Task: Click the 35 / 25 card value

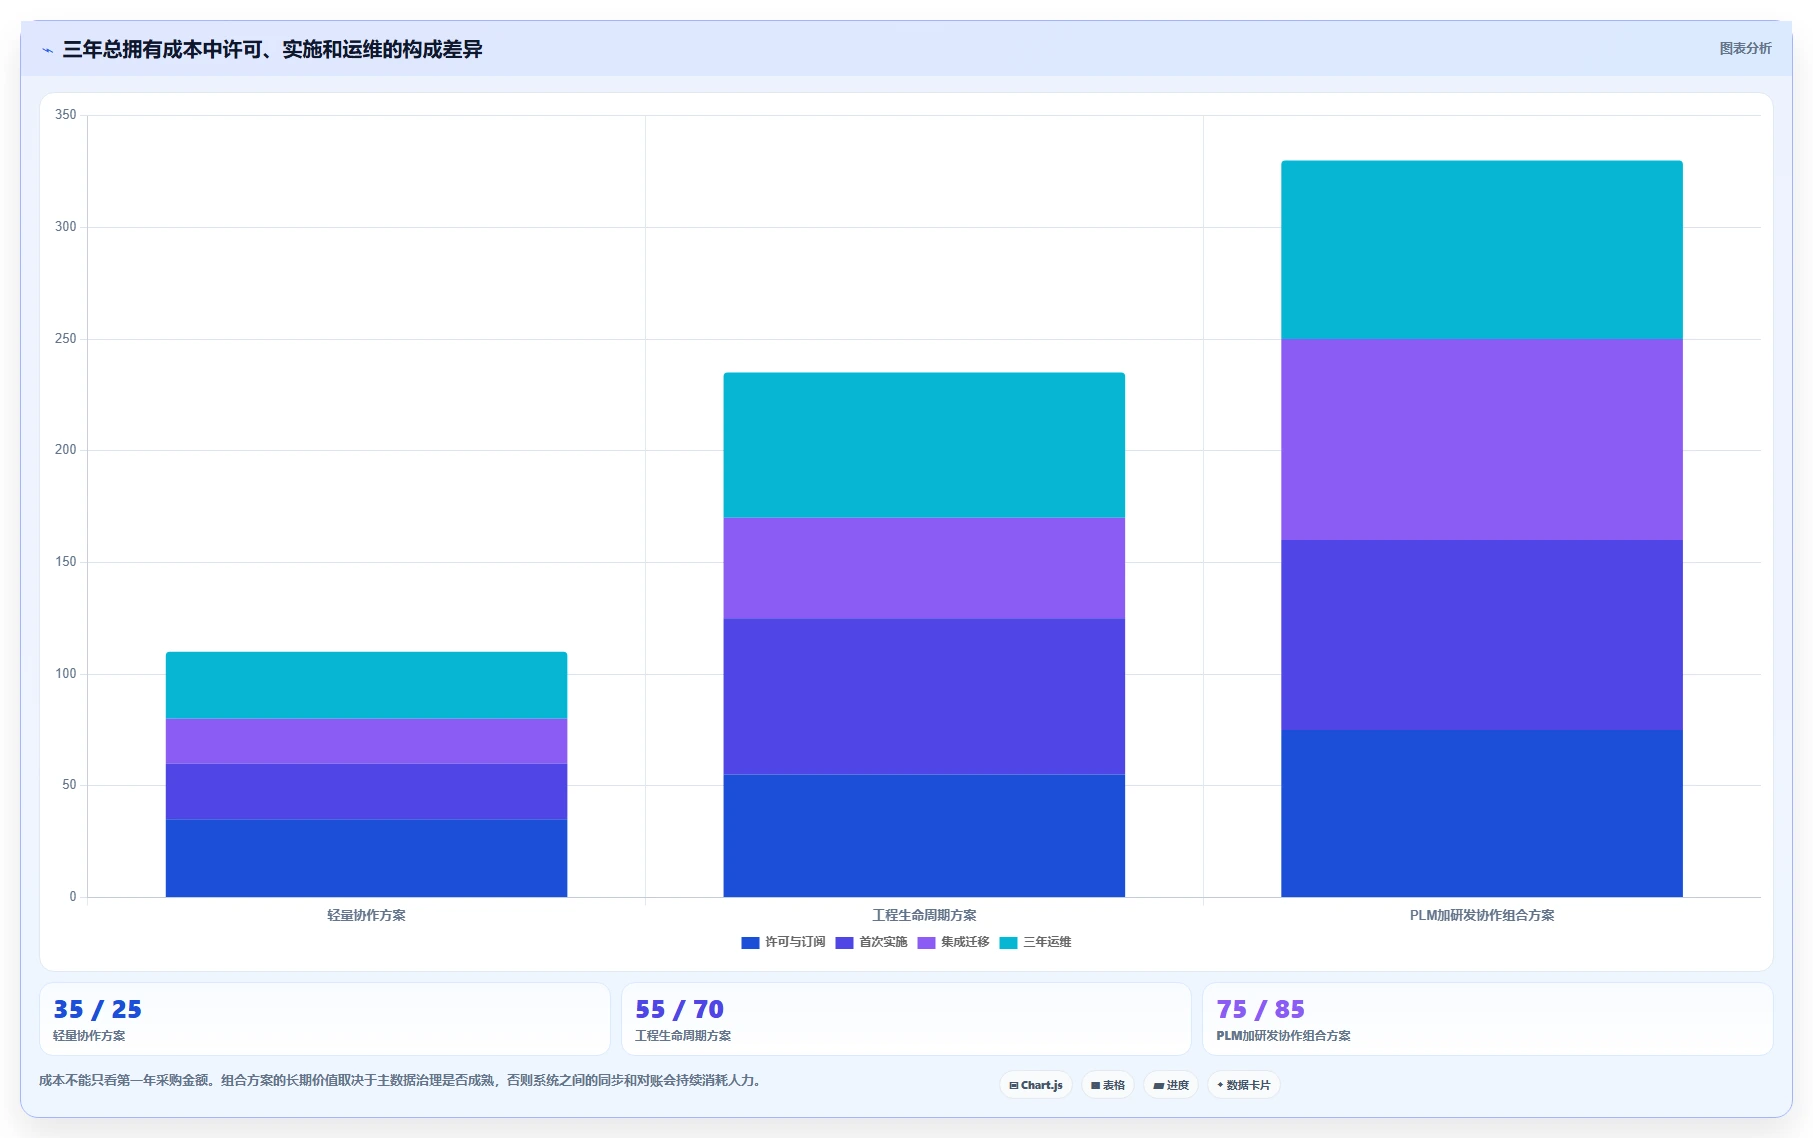Action: pyautogui.click(x=97, y=1009)
